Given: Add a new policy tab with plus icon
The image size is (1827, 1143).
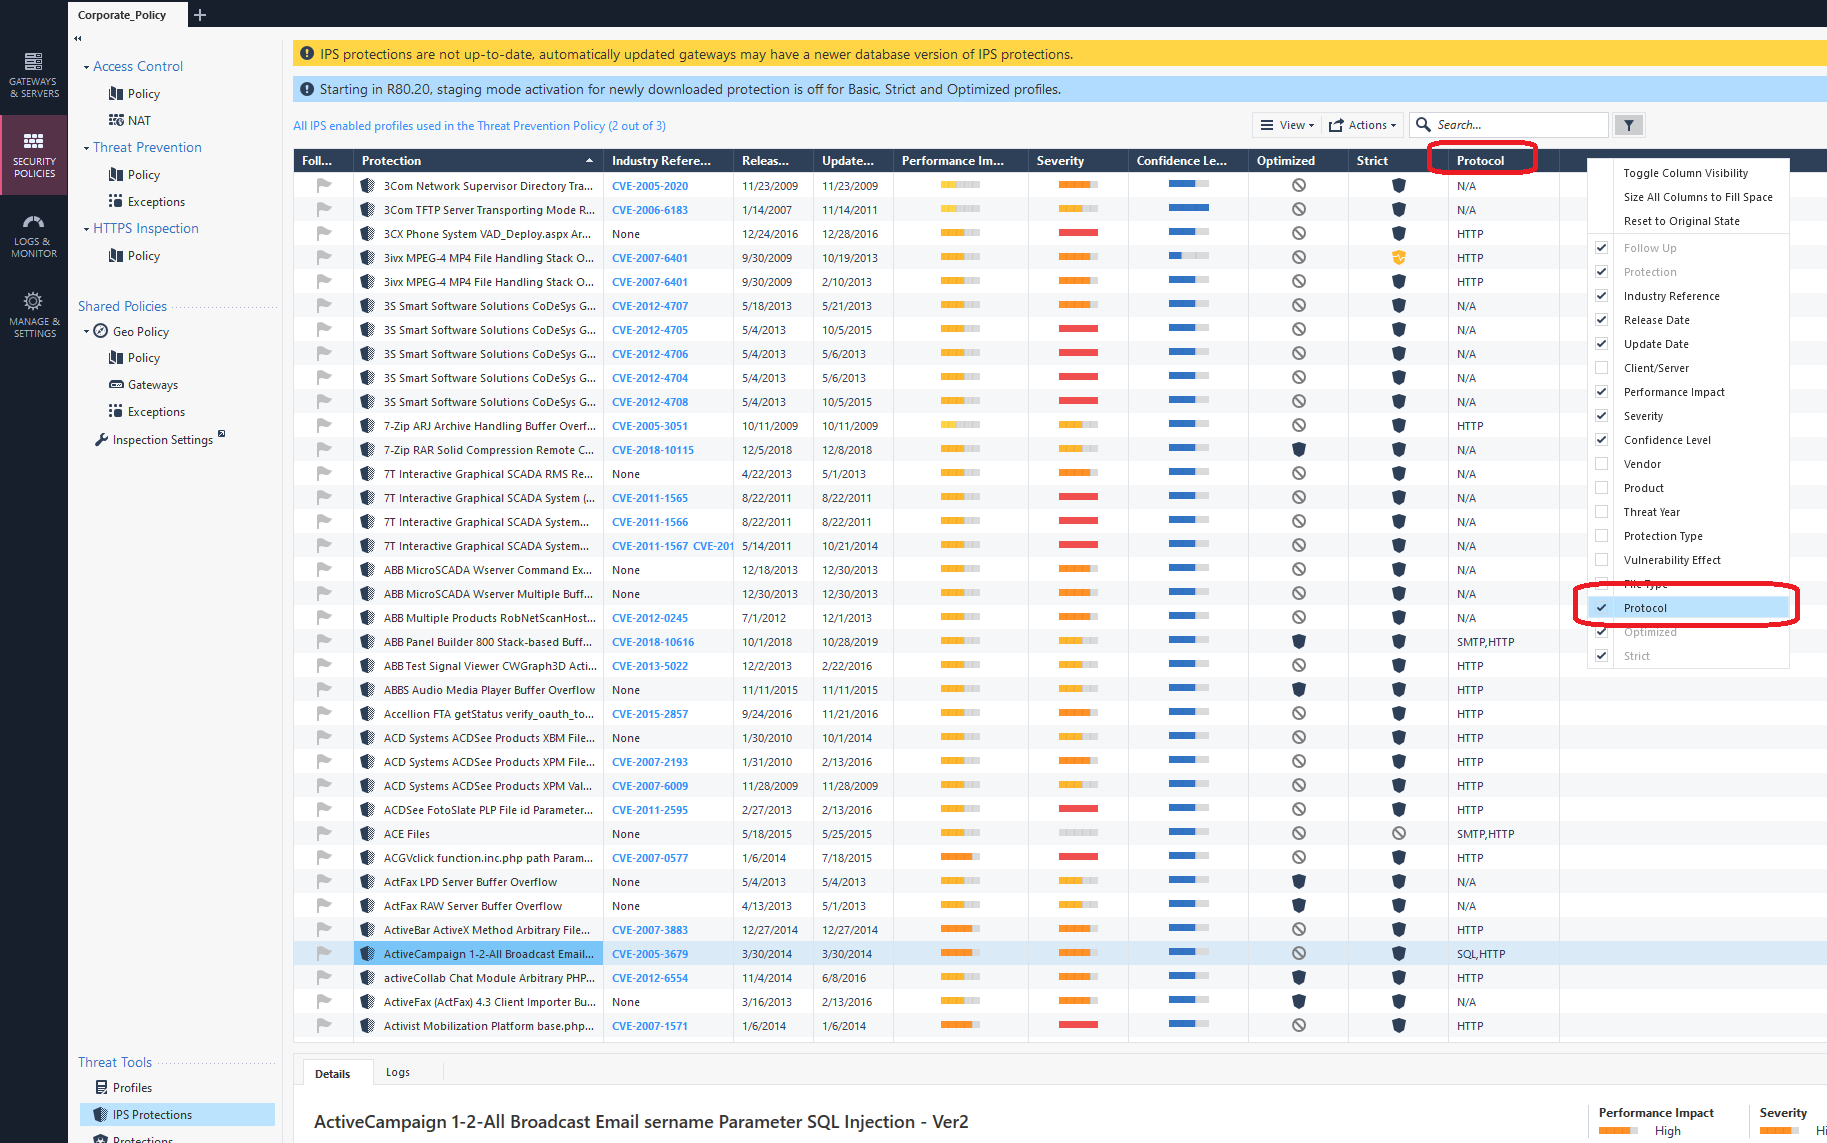Looking at the screenshot, I should (200, 15).
